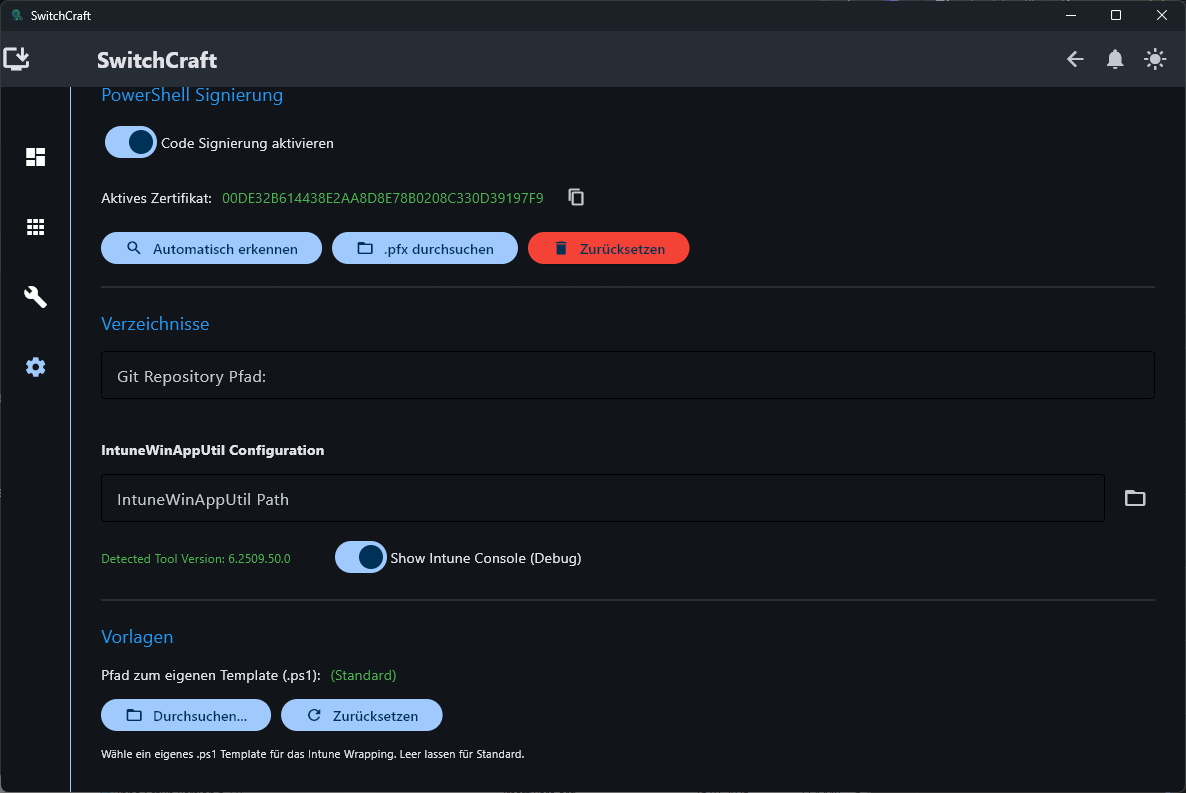Click IntuneWinAppUtil Configuration label
The height and width of the screenshot is (793, 1186).
click(x=213, y=450)
